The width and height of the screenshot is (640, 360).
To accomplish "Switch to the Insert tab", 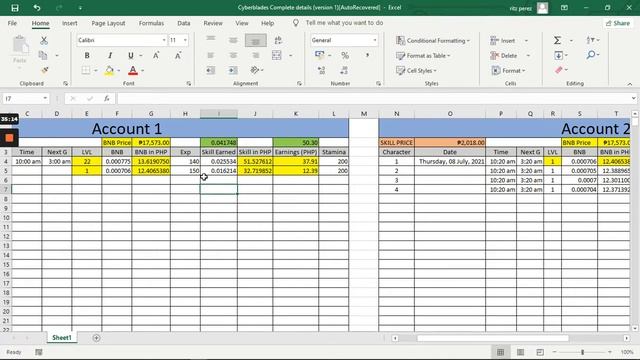I will [70, 23].
